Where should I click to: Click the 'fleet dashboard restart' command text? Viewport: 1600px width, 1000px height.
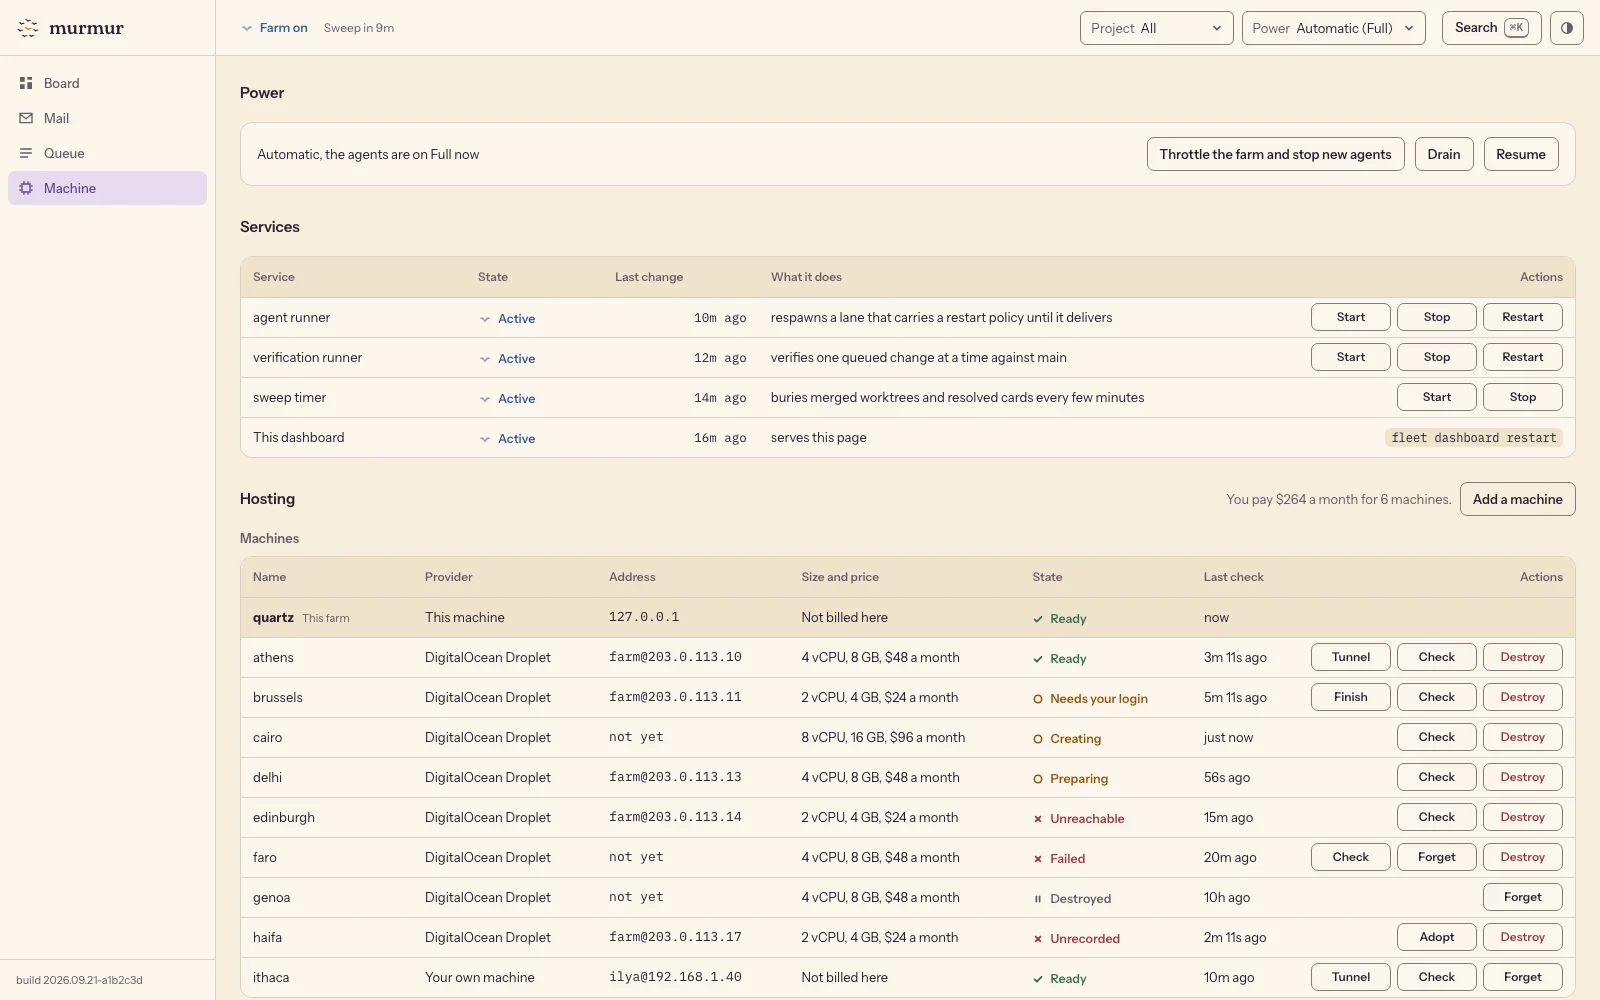tap(1474, 438)
